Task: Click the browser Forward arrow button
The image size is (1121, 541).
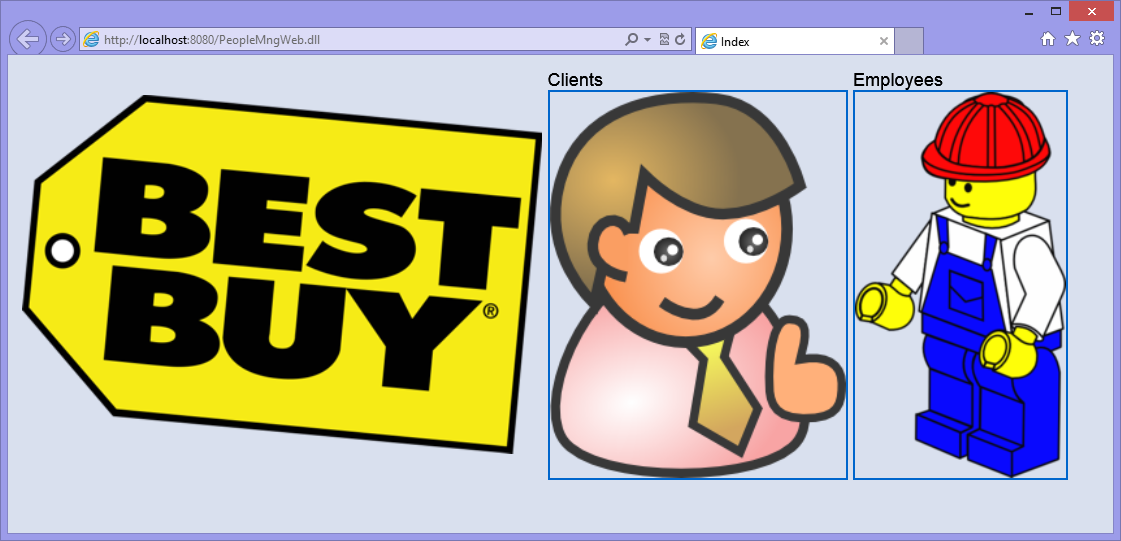Action: click(x=63, y=39)
